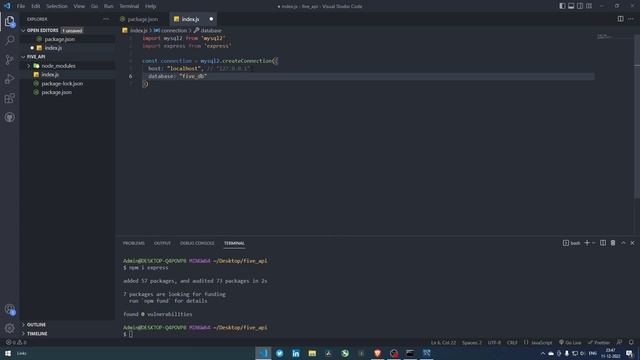Viewport: 640px width, 360px height.
Task: Open the Search view in activity bar
Action: [9, 40]
